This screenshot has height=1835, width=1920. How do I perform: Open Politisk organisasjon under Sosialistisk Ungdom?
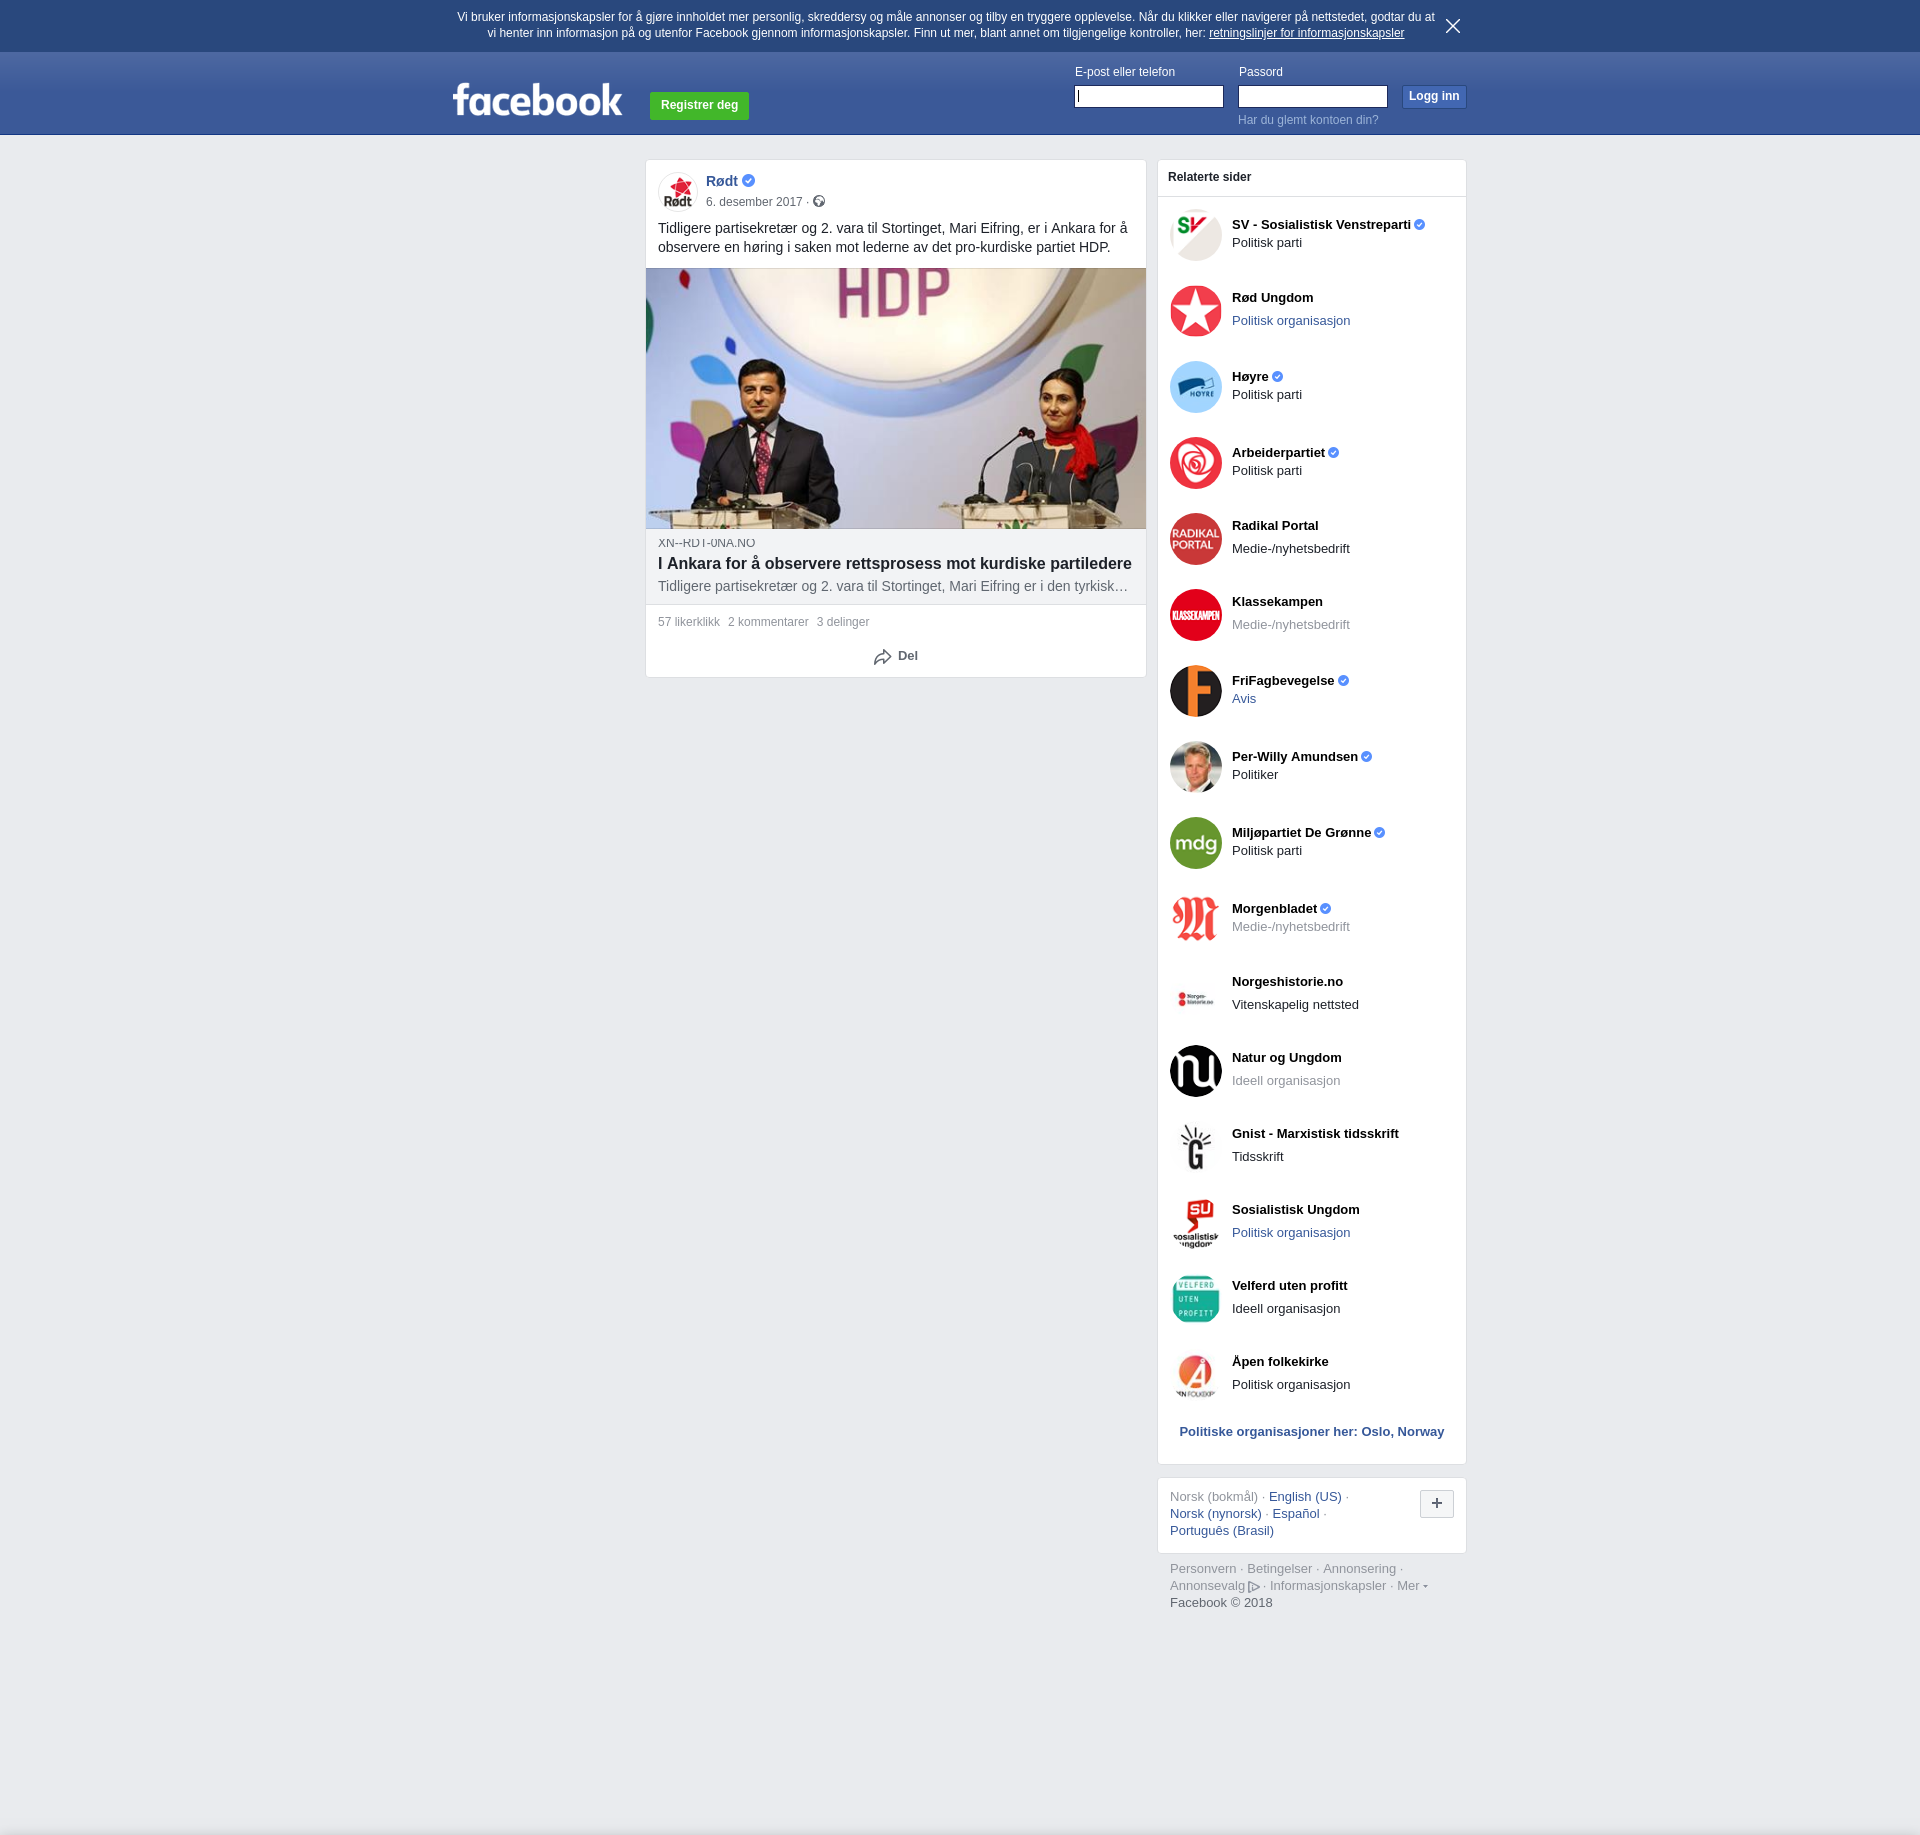(1291, 1233)
